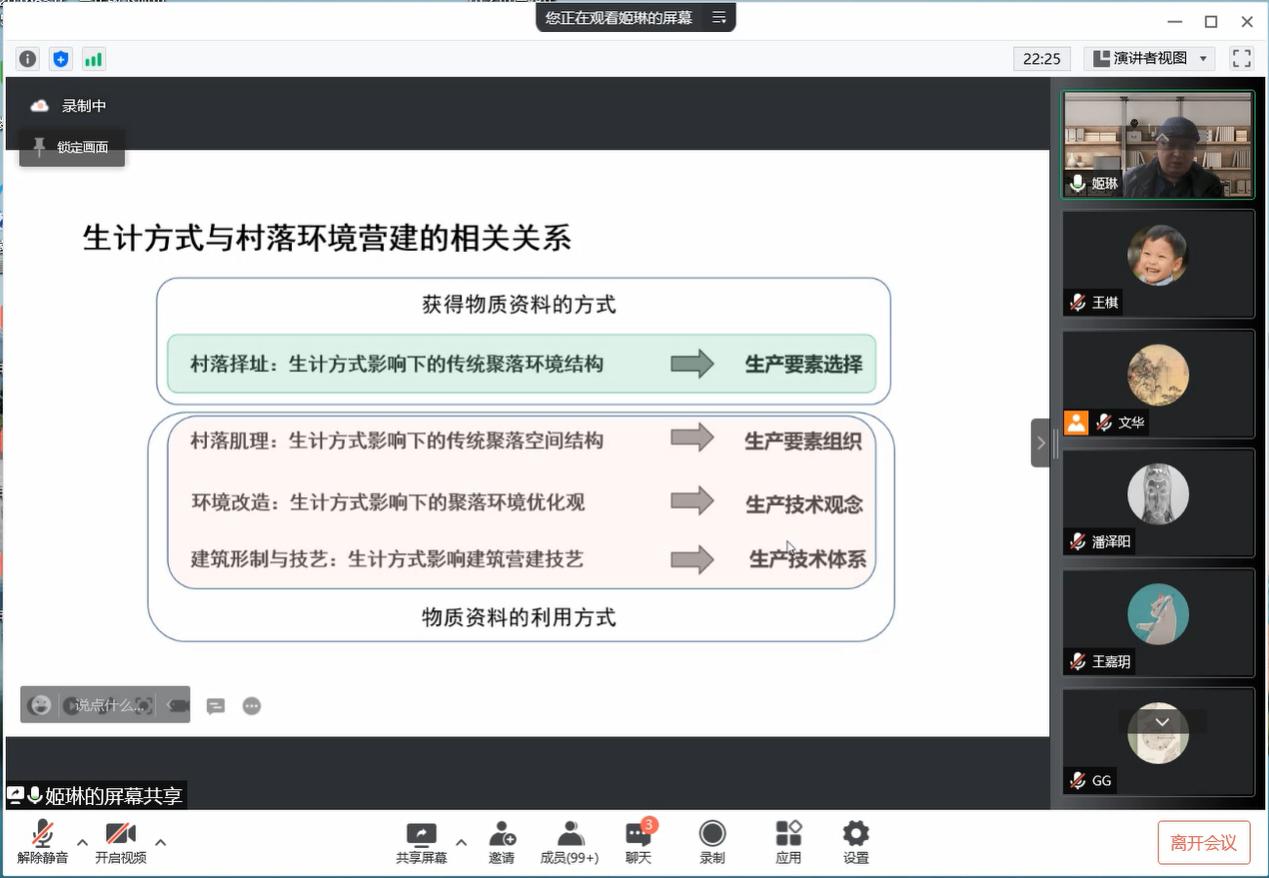Expand video options arrow next to camera

click(x=160, y=842)
